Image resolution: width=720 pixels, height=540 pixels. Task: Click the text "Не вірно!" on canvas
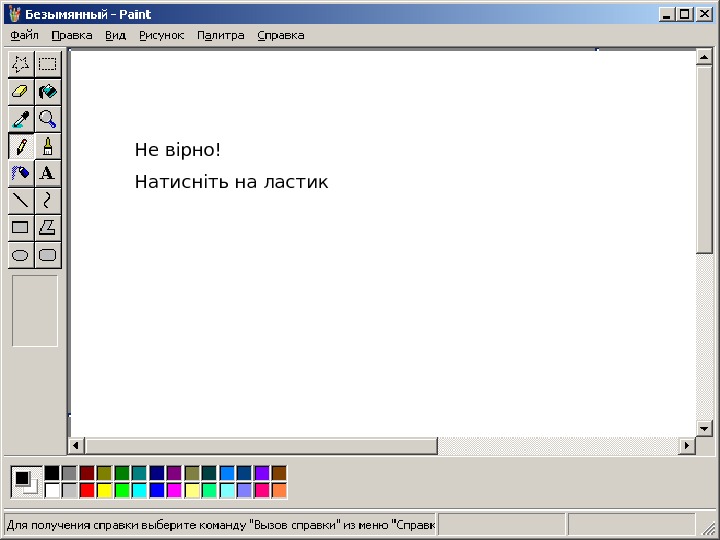(178, 150)
